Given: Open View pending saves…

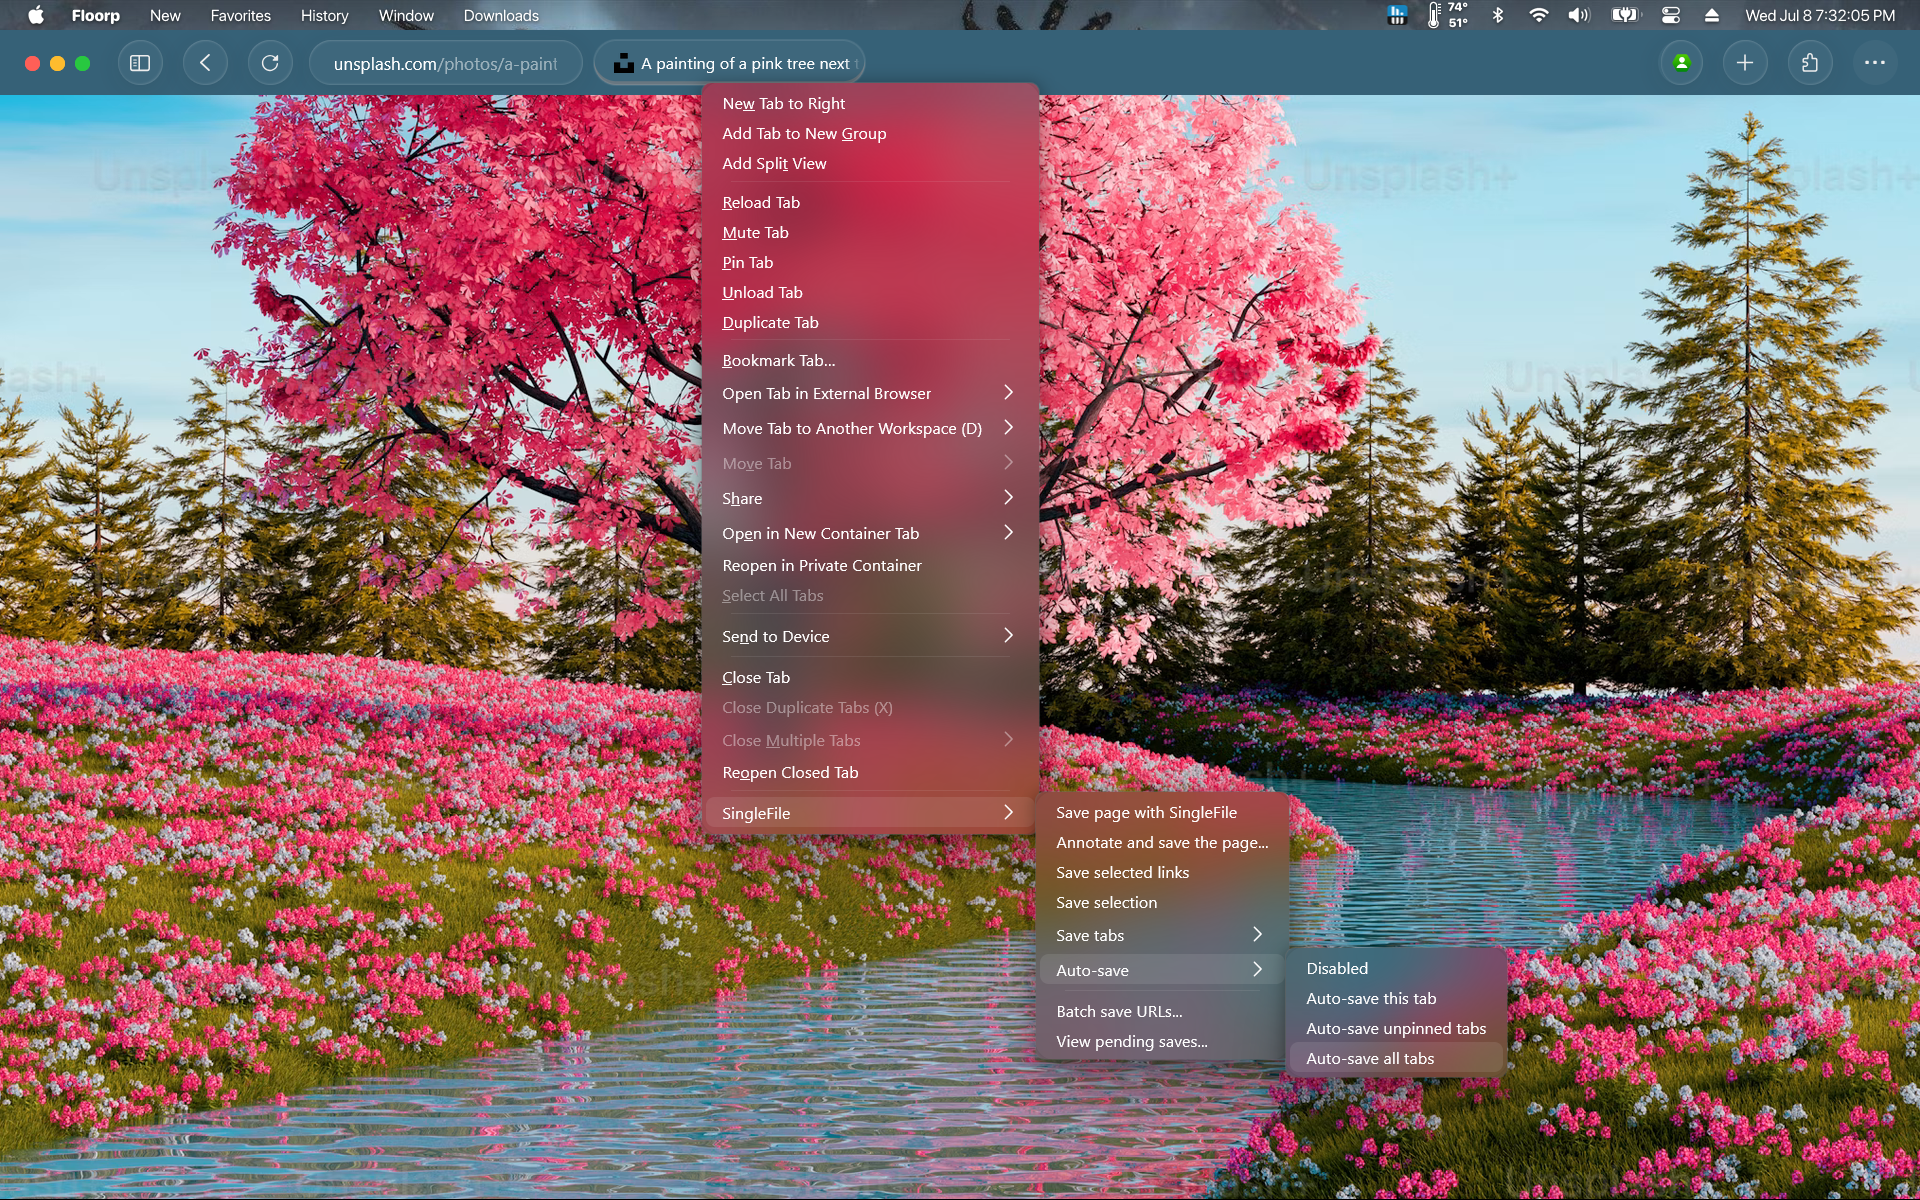Looking at the screenshot, I should [x=1162, y=1041].
